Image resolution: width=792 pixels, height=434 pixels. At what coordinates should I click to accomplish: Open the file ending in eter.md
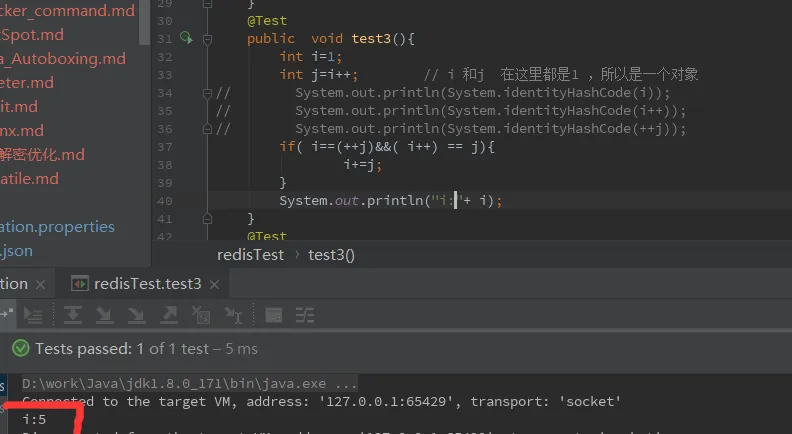pyautogui.click(x=27, y=82)
